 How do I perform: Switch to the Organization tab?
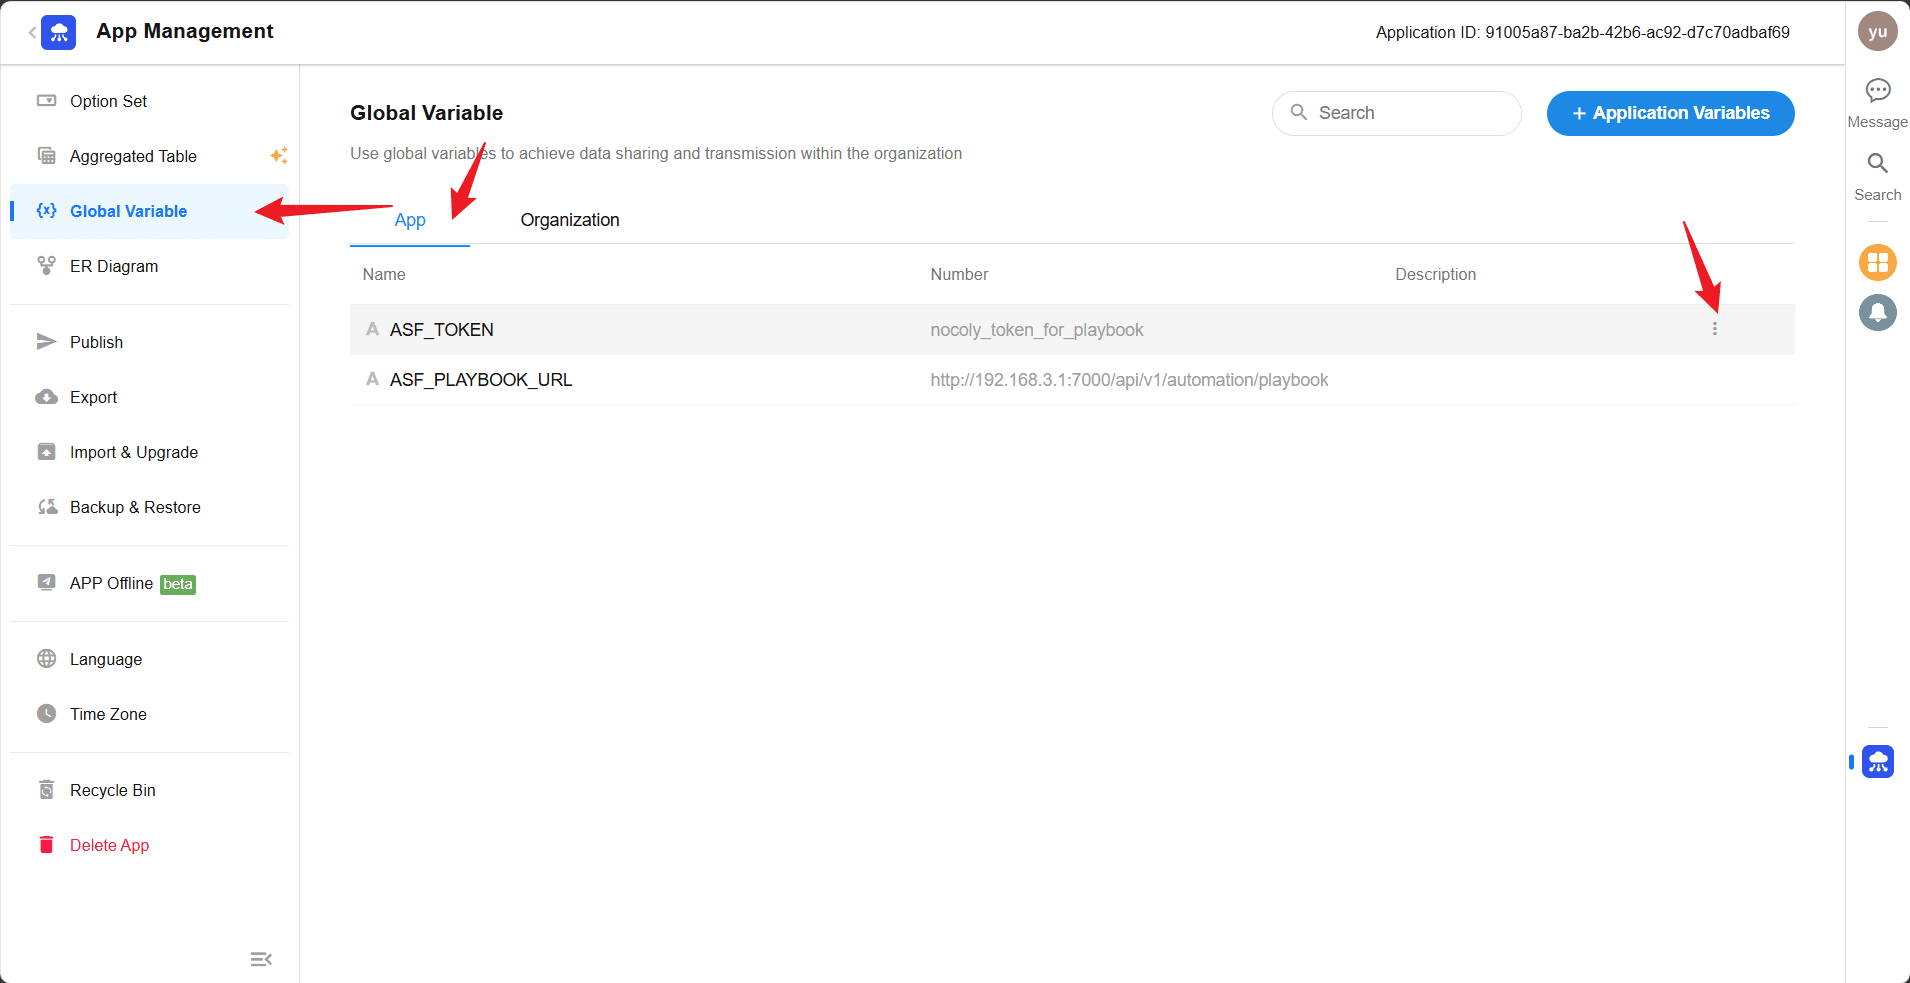(569, 220)
